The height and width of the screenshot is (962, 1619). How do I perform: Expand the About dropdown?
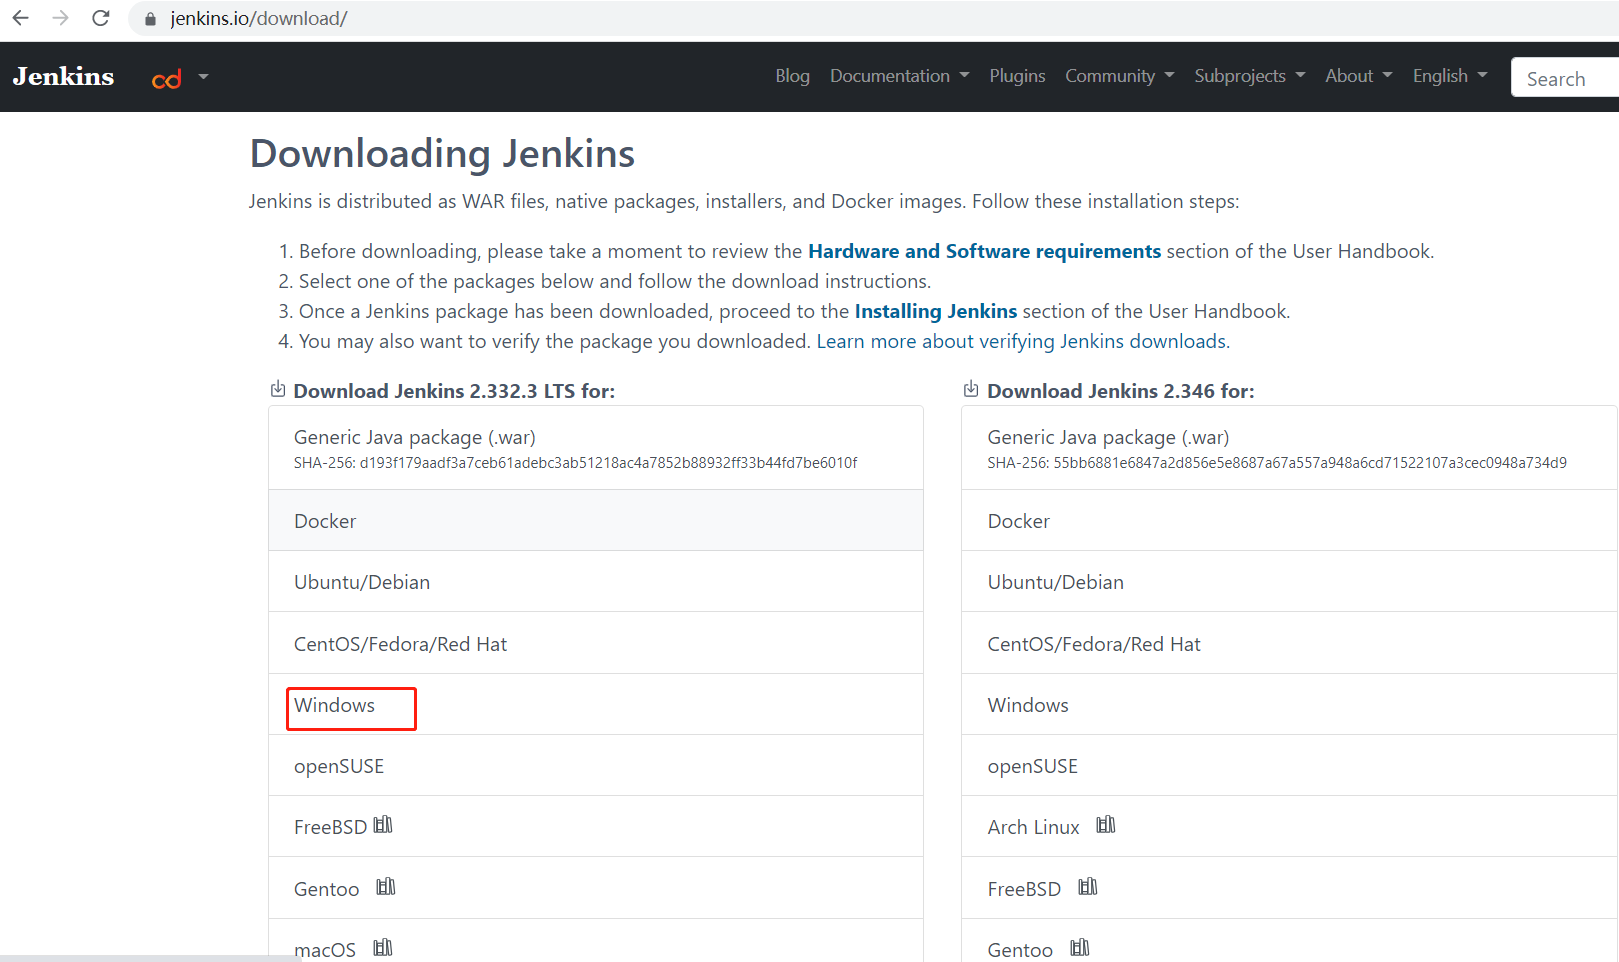click(1358, 76)
